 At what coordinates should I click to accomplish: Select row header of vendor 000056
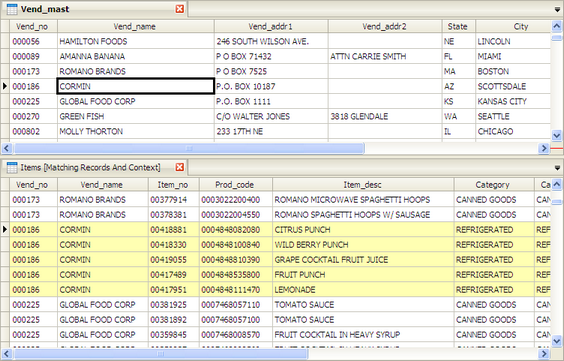tap(5, 41)
